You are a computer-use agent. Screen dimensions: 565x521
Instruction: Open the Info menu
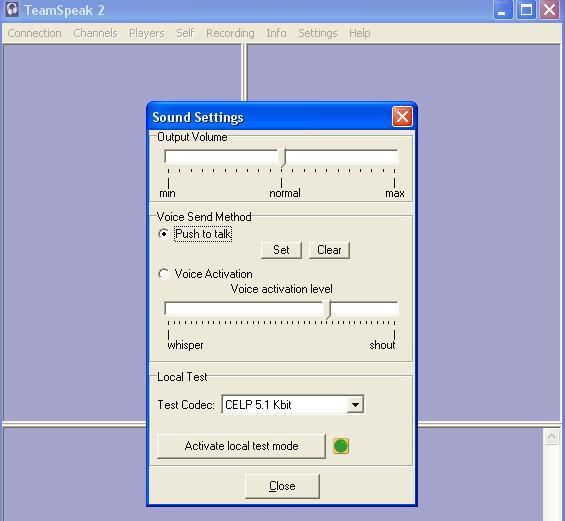276,33
